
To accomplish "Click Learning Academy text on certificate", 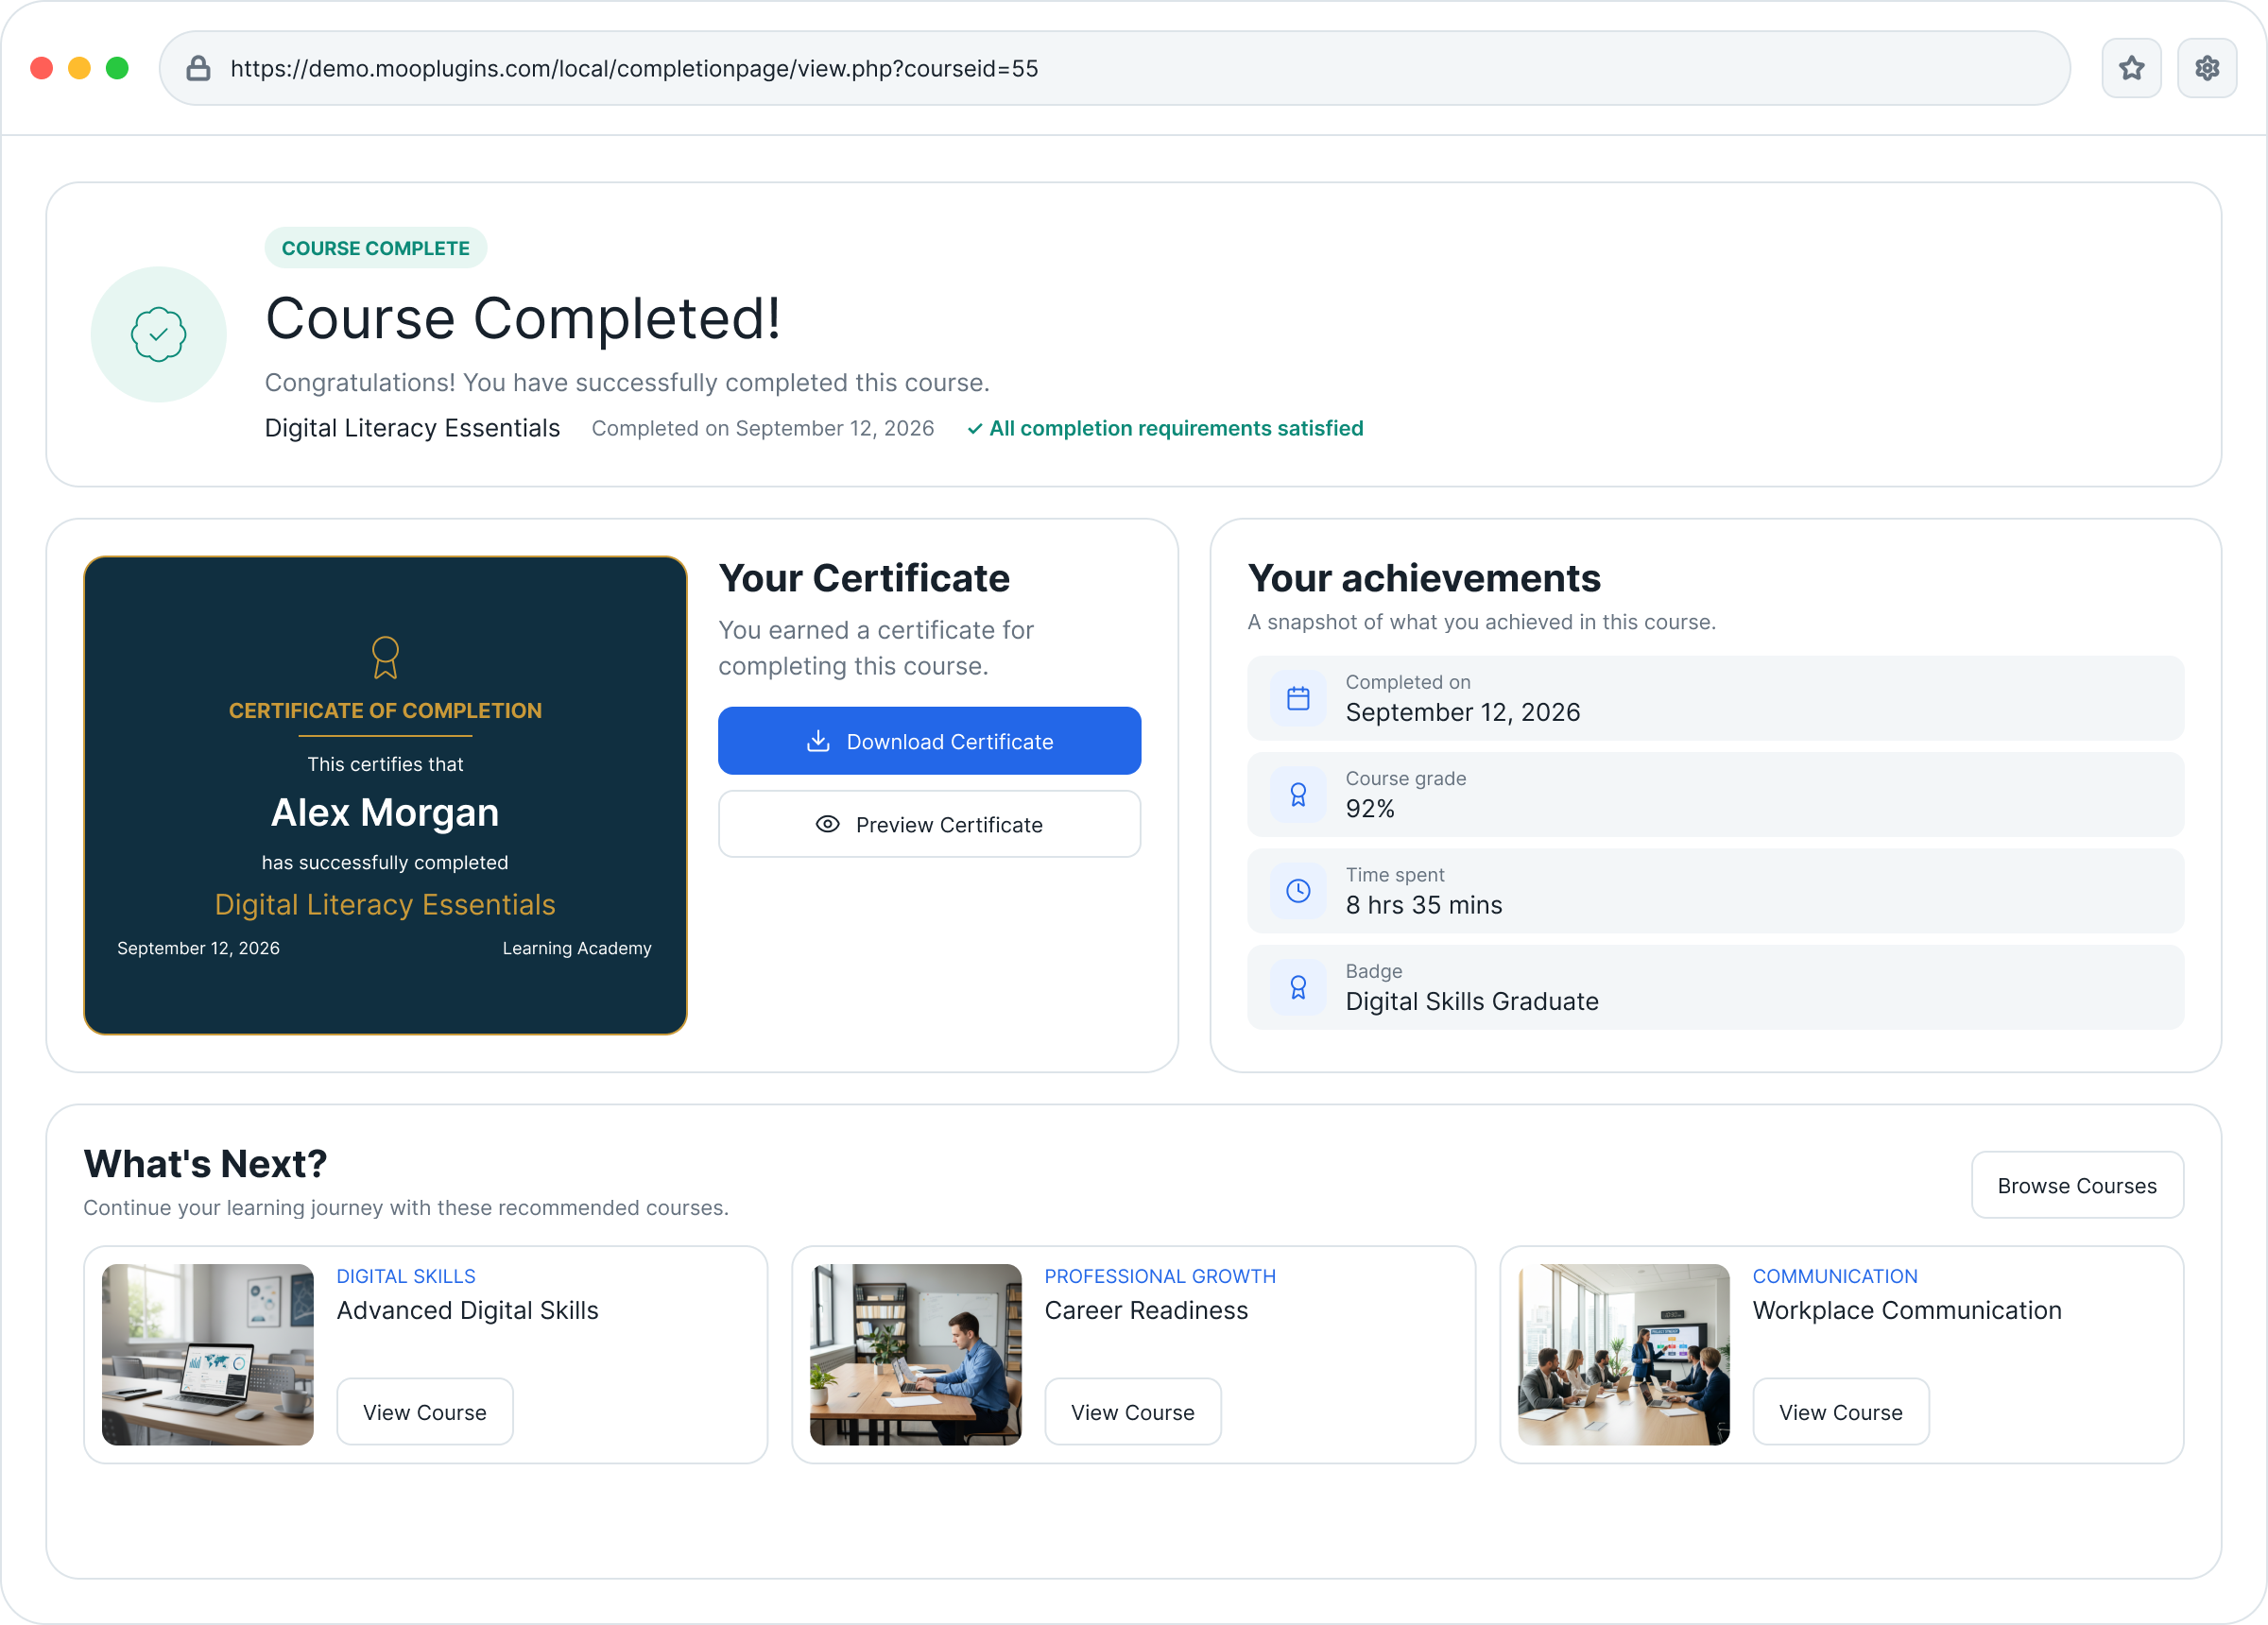I will click(x=577, y=948).
